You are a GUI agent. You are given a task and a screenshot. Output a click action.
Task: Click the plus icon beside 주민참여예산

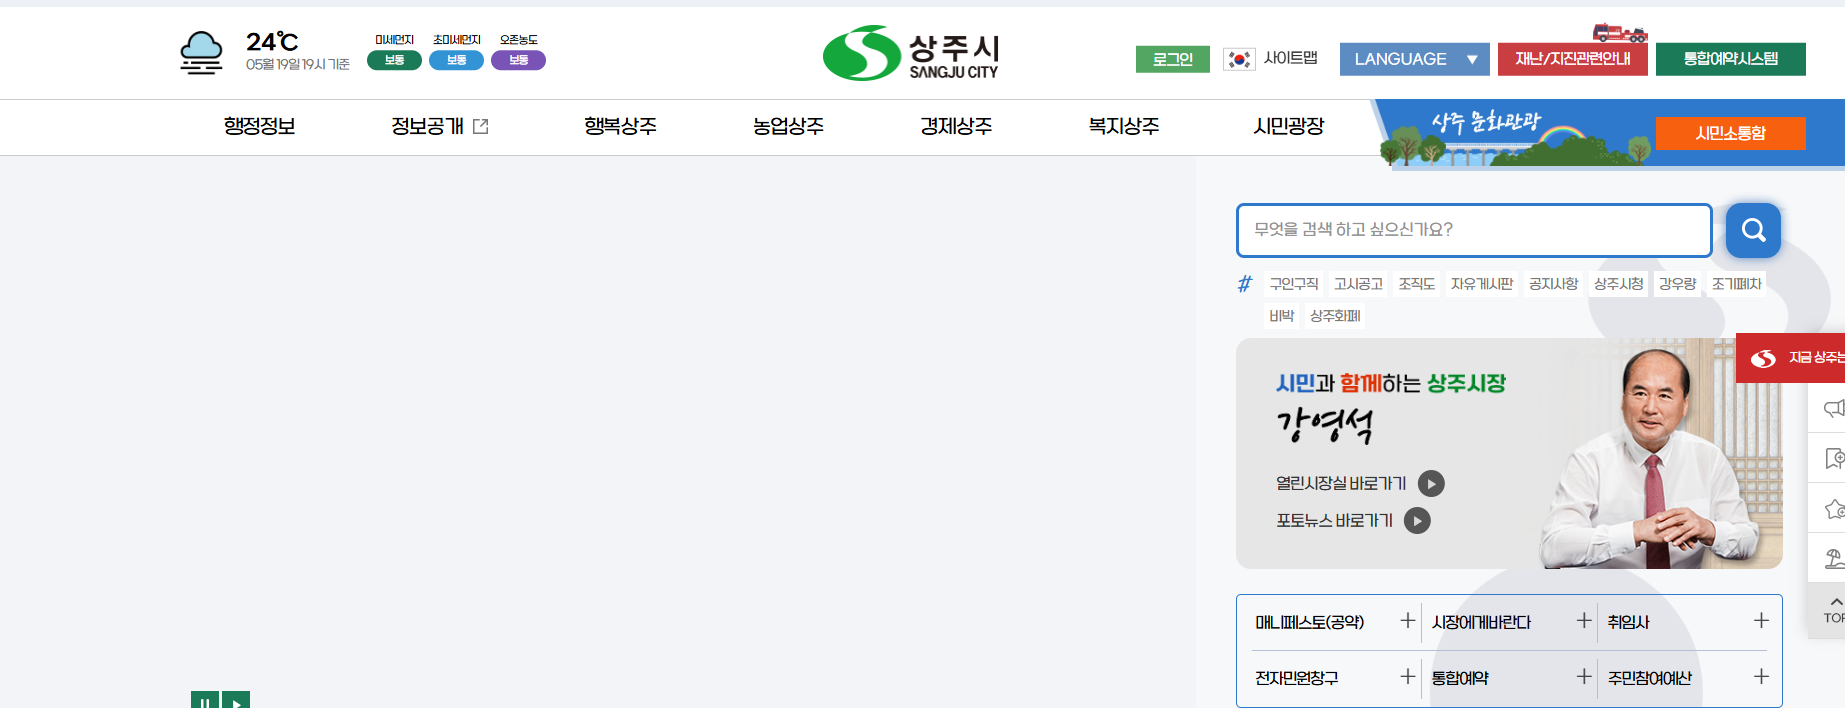click(1761, 677)
